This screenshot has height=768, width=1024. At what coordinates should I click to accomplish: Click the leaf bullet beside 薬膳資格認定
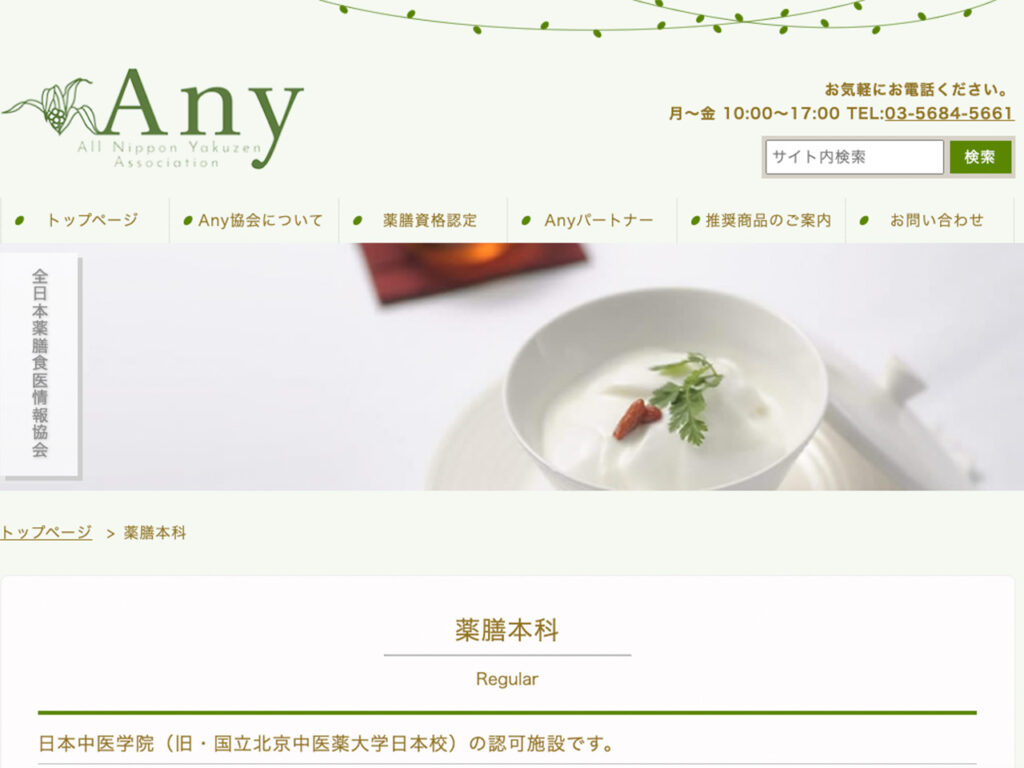coord(357,221)
